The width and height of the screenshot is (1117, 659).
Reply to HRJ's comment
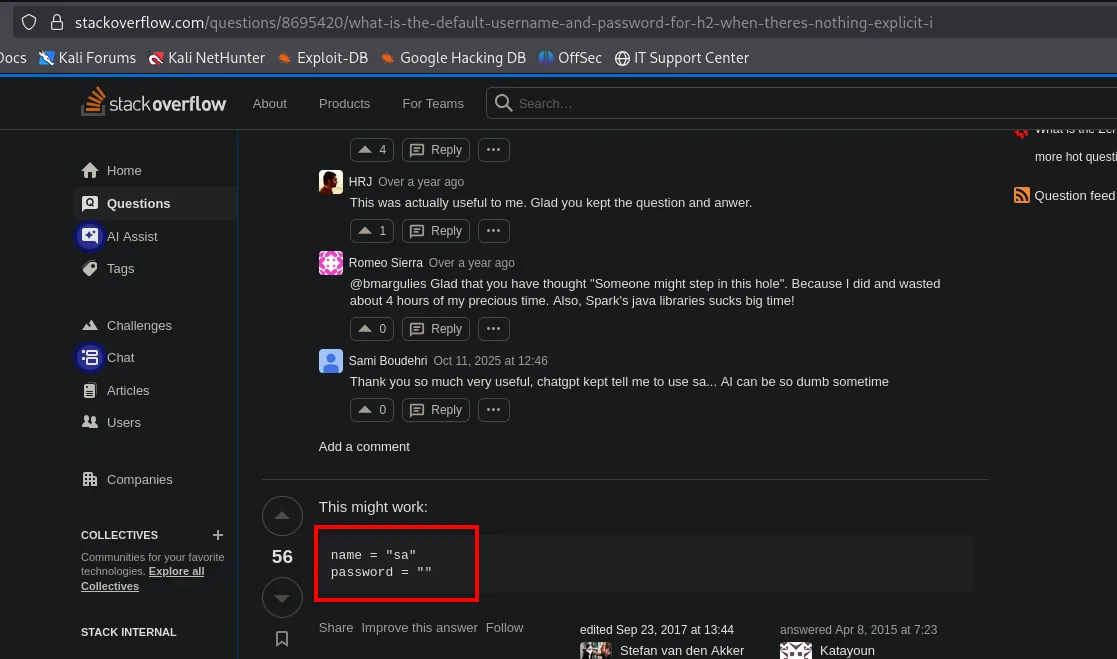pos(436,231)
